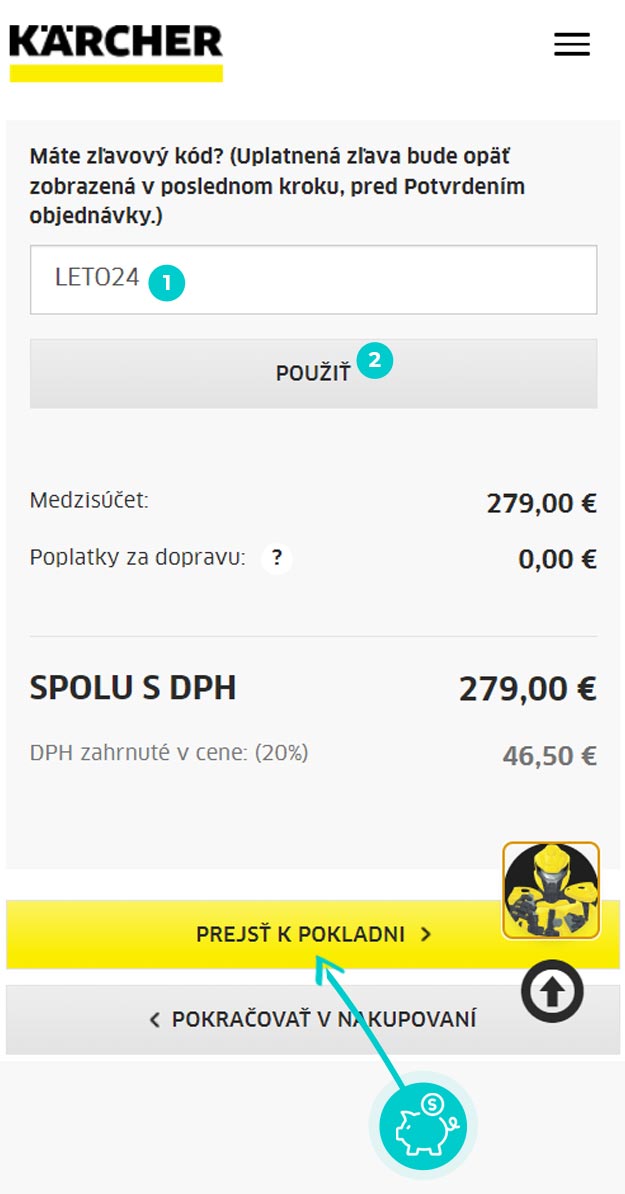This screenshot has width=625, height=1194.
Task: Click the right chevron on checkout button
Action: (426, 934)
